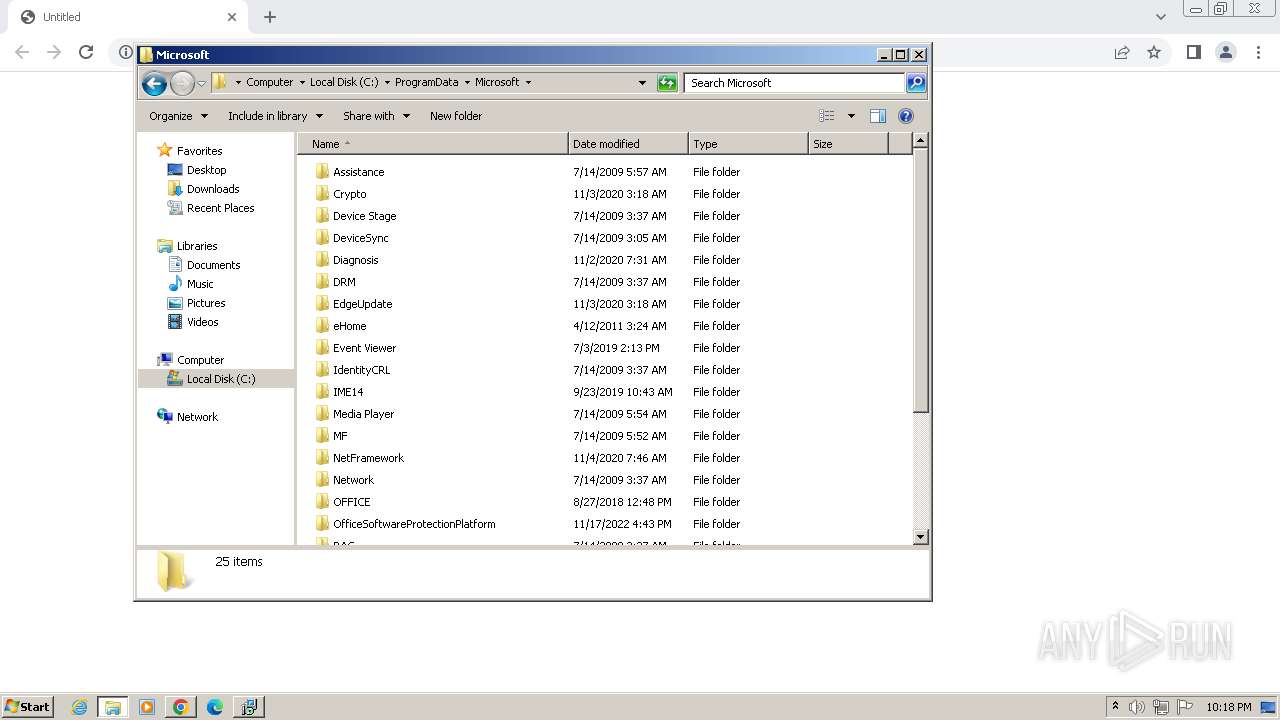The image size is (1280, 720).
Task: Select Computer in the navigation pane
Action: coord(200,360)
